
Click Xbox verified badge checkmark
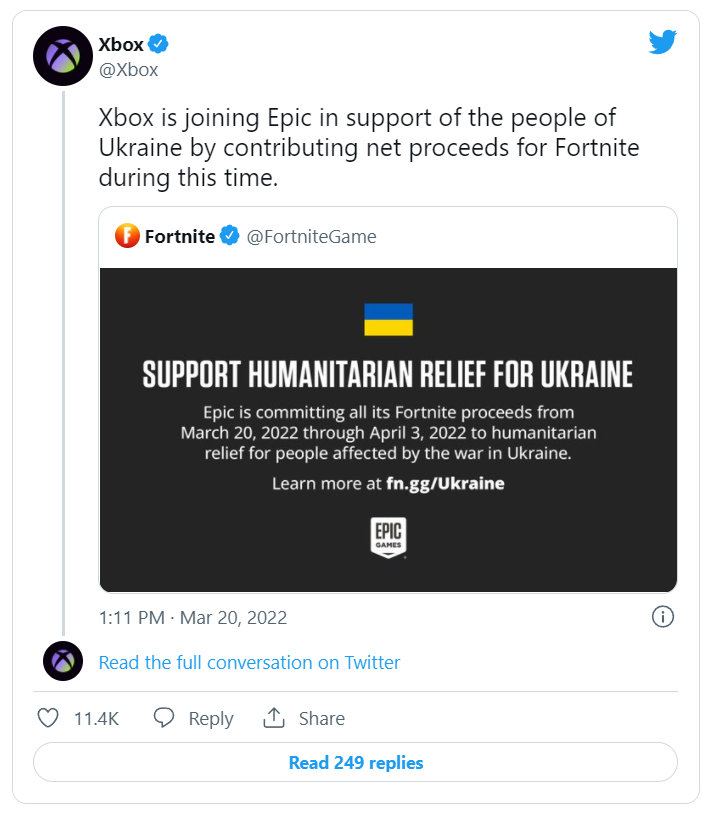[158, 44]
